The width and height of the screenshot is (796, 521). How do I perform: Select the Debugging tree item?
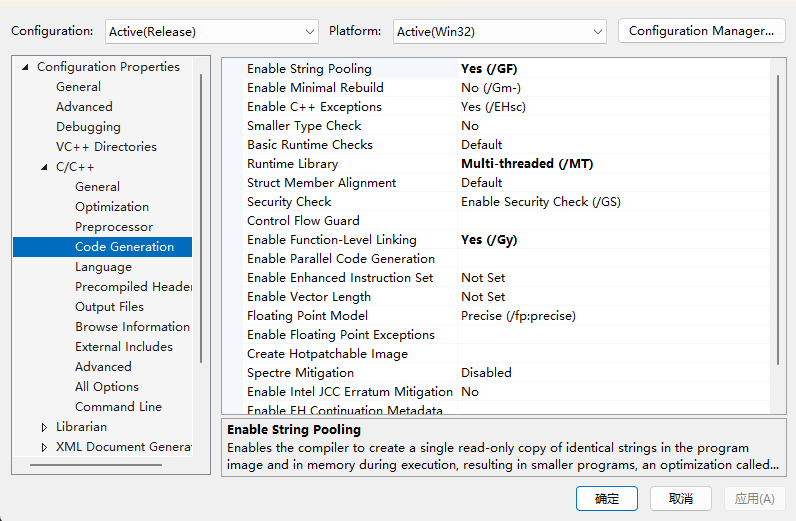pyautogui.click(x=88, y=127)
